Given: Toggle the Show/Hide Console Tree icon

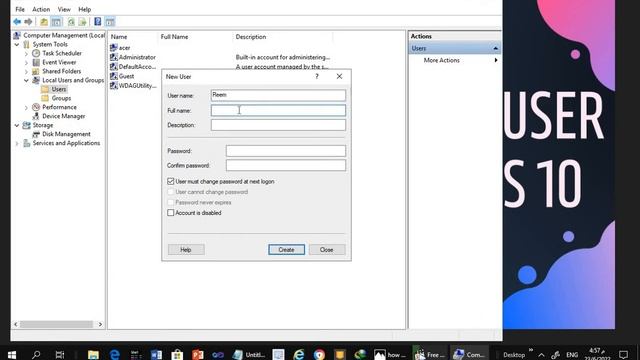Looking at the screenshot, I should point(56,22).
